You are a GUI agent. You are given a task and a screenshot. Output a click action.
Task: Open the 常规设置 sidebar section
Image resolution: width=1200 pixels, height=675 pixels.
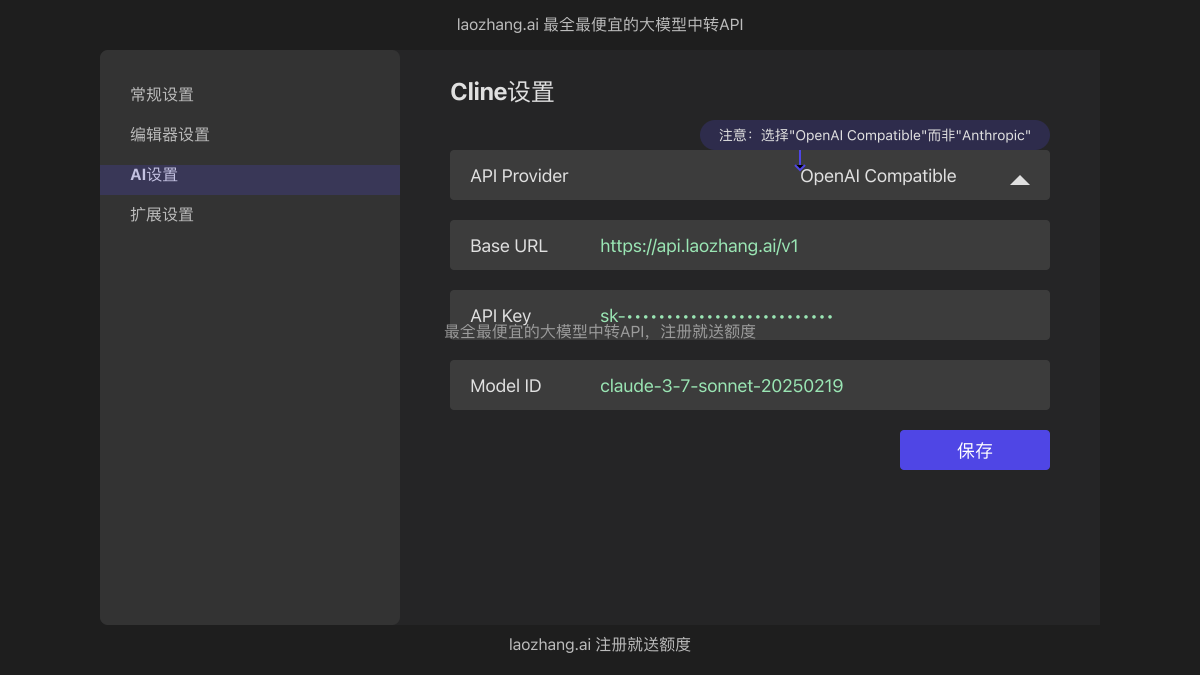pos(162,95)
